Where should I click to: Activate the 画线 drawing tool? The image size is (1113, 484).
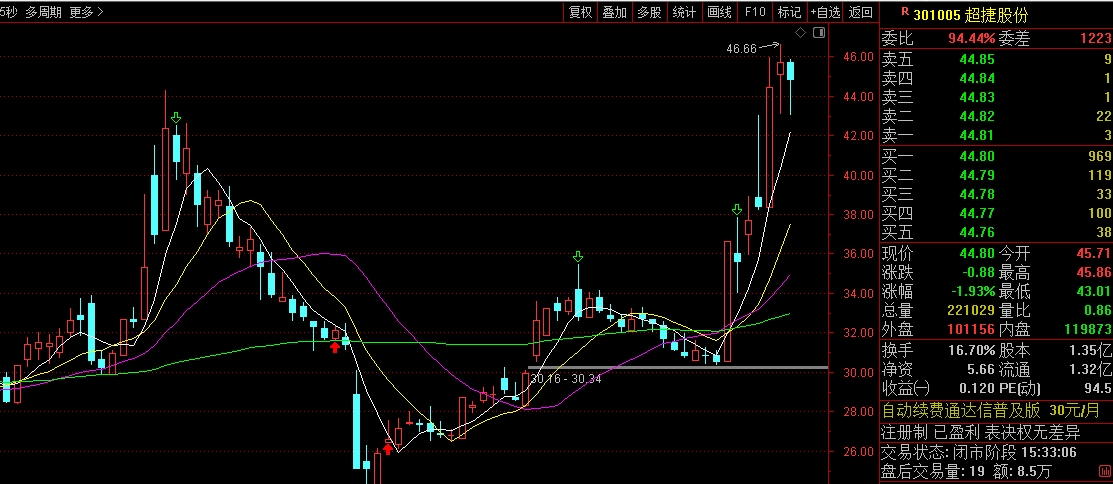point(719,12)
